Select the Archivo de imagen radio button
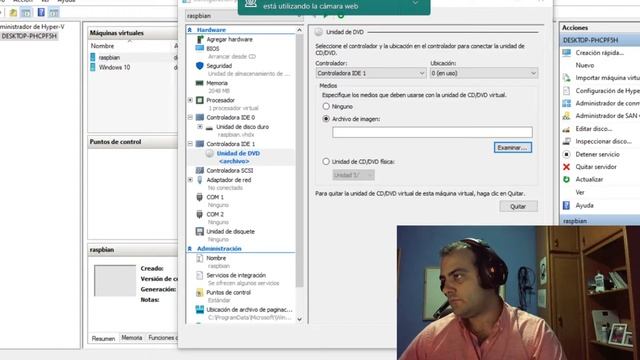Image resolution: width=640 pixels, height=360 pixels. pos(326,119)
